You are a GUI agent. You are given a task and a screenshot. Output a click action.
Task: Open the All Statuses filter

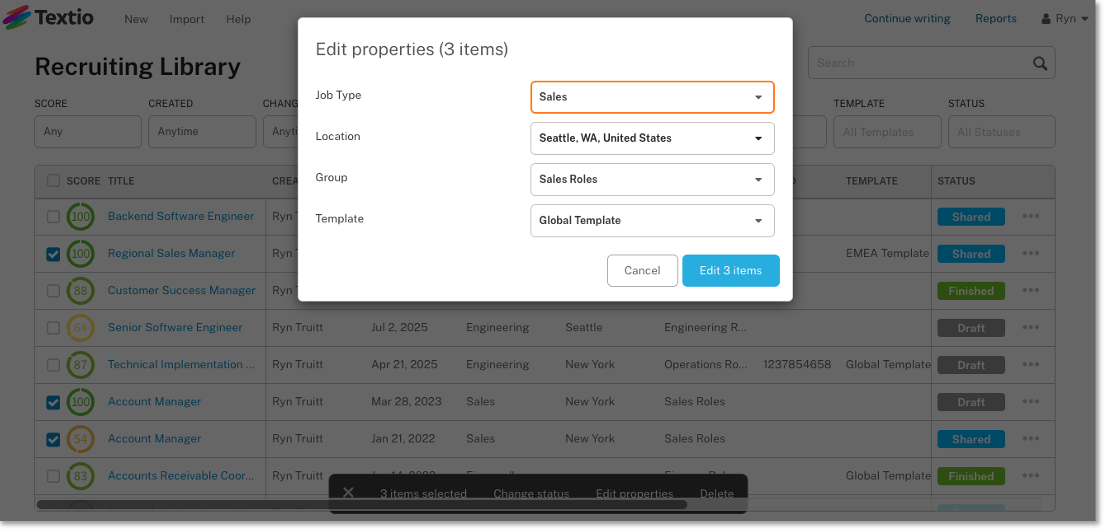tap(1001, 132)
